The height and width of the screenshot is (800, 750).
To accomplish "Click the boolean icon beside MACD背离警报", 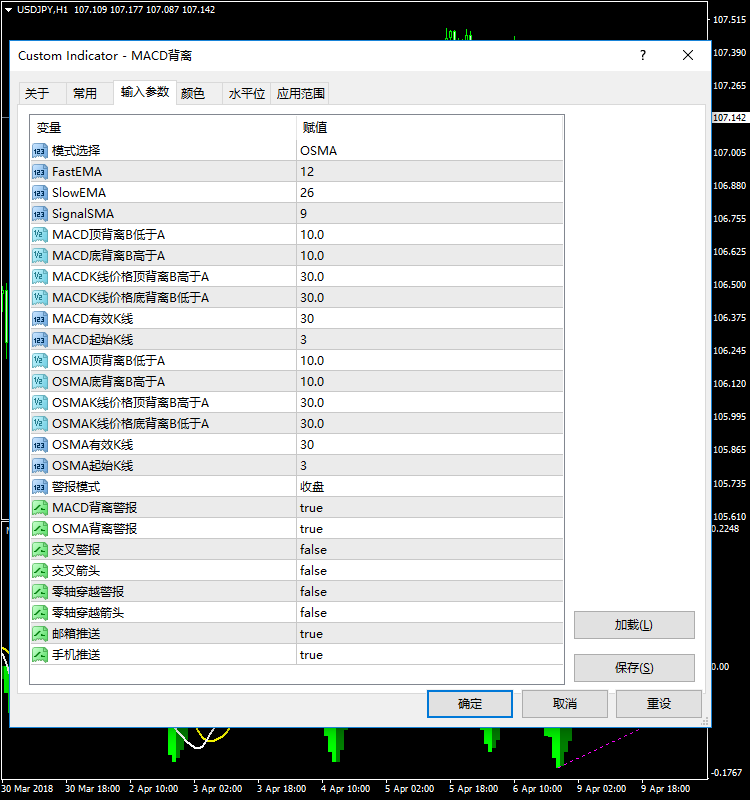I will click(x=40, y=508).
